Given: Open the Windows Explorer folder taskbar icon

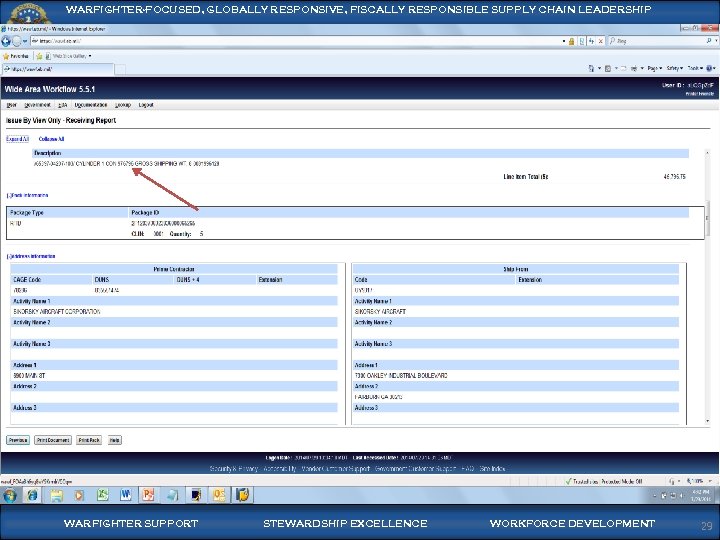Looking at the screenshot, I should point(56,495).
